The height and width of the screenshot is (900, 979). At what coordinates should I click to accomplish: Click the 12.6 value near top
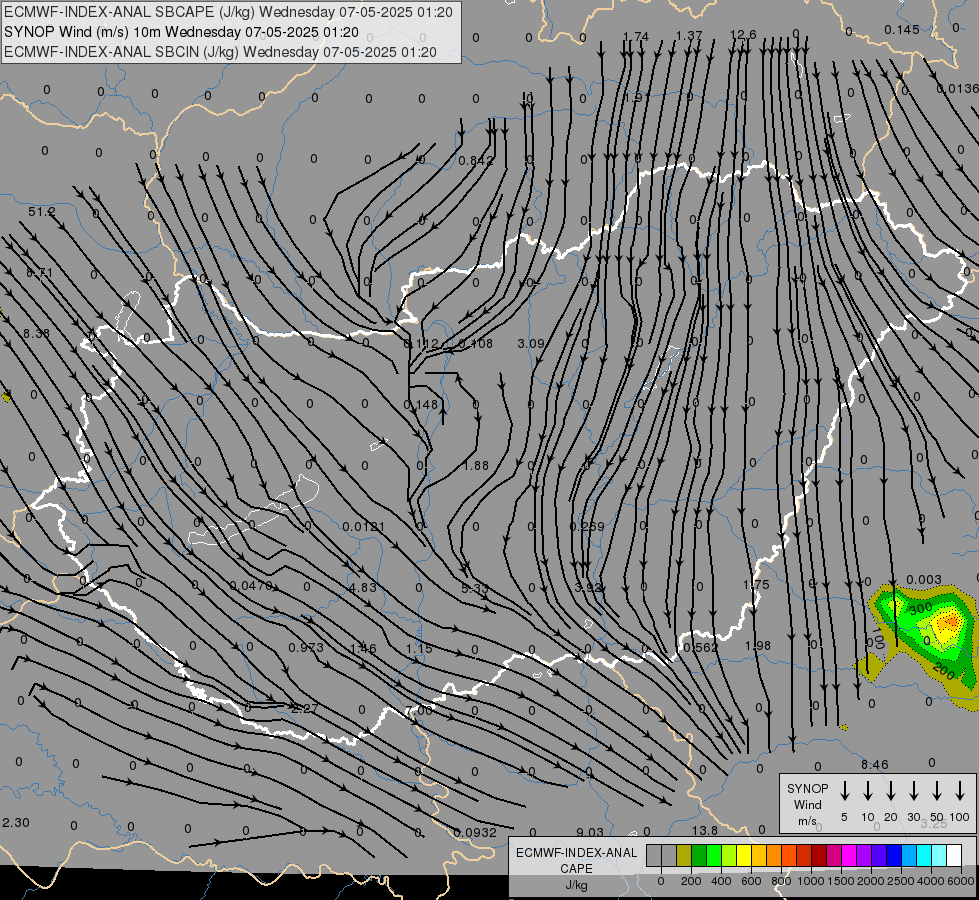(743, 35)
